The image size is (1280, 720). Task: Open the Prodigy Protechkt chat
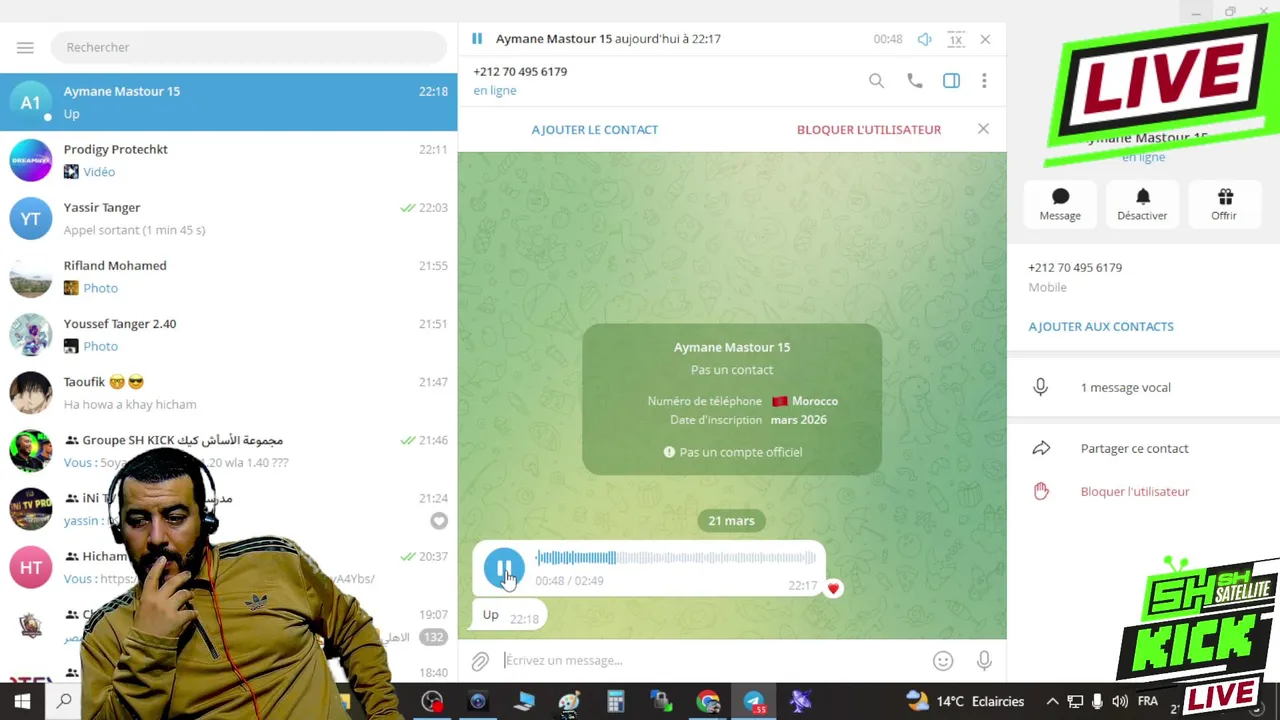click(x=228, y=160)
